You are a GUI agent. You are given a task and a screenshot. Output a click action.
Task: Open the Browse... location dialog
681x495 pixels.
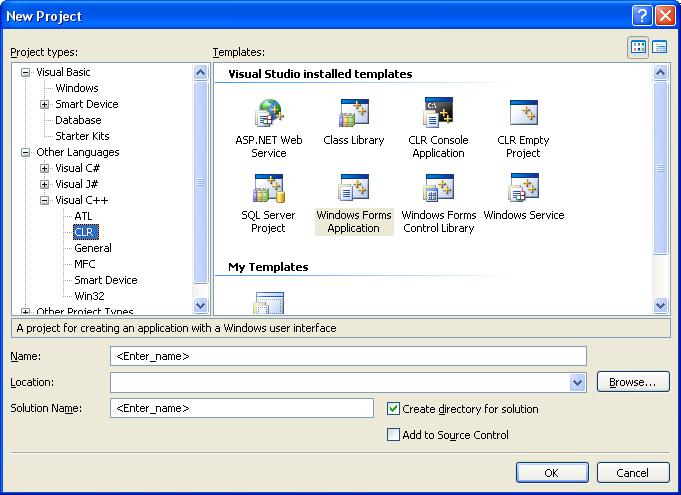tap(633, 382)
